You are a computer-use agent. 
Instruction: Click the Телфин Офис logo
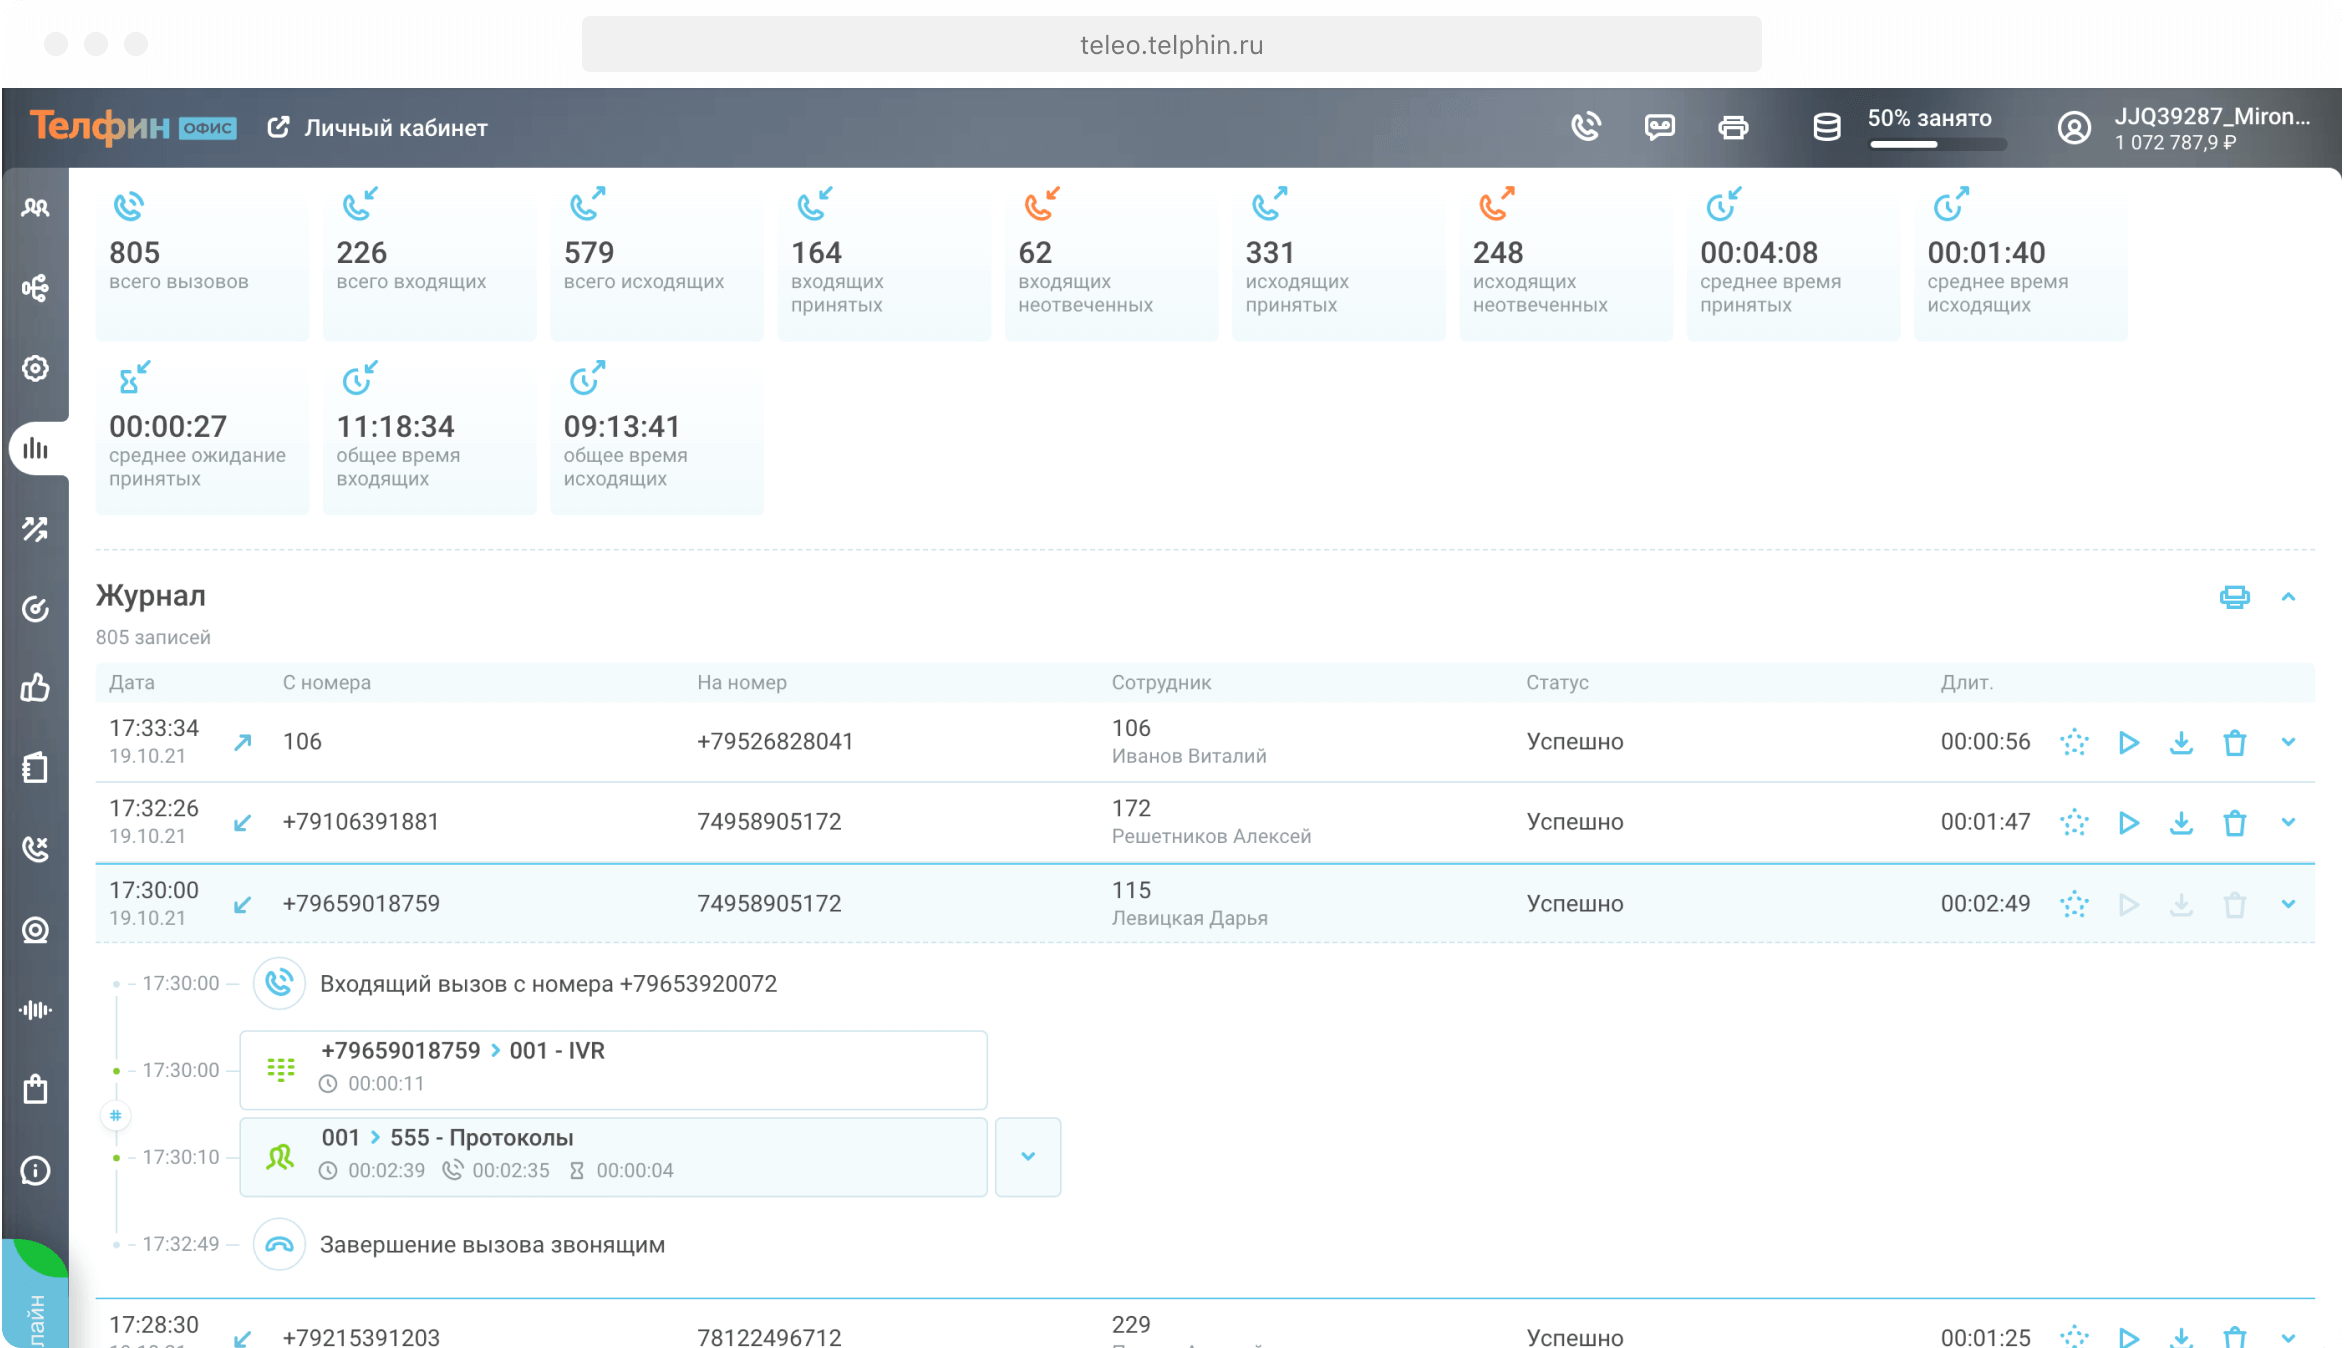133,127
